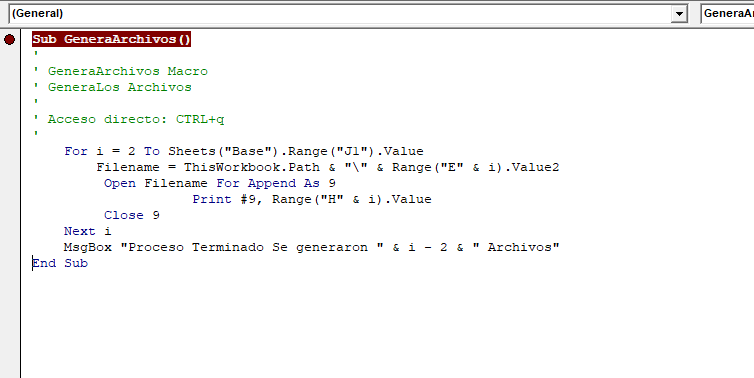Viewport: 754px width, 378px height.
Task: Open the (General) object dropdown arrow
Action: [x=679, y=13]
